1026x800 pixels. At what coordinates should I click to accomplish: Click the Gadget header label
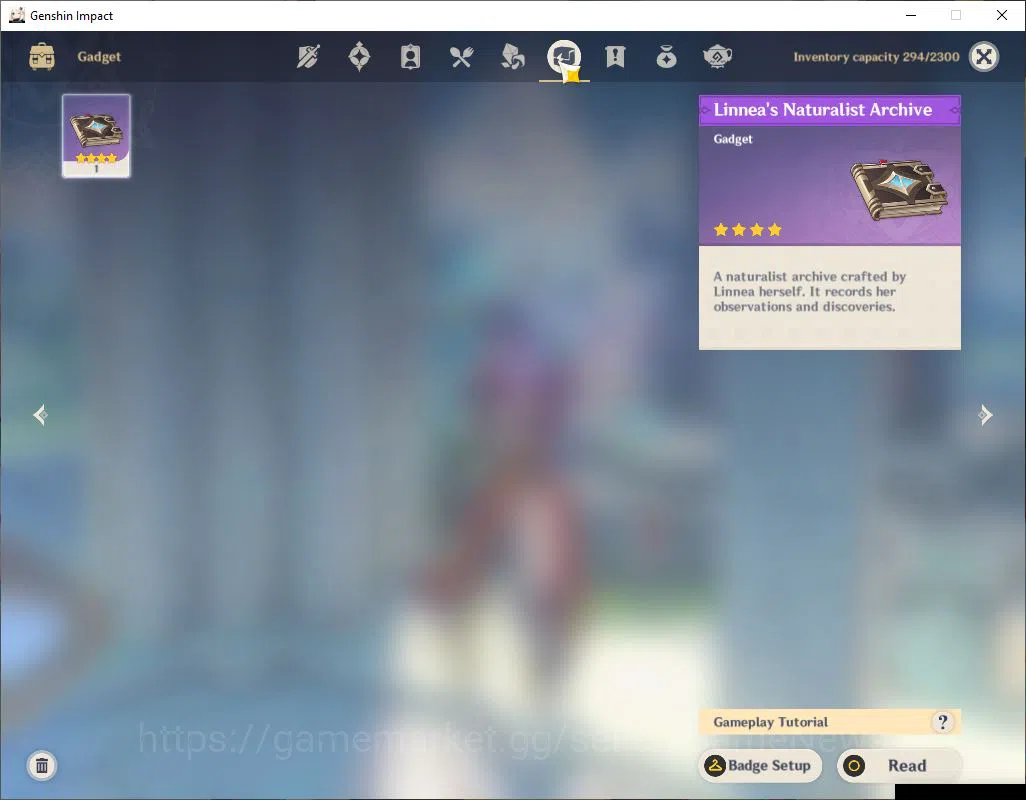pos(99,57)
